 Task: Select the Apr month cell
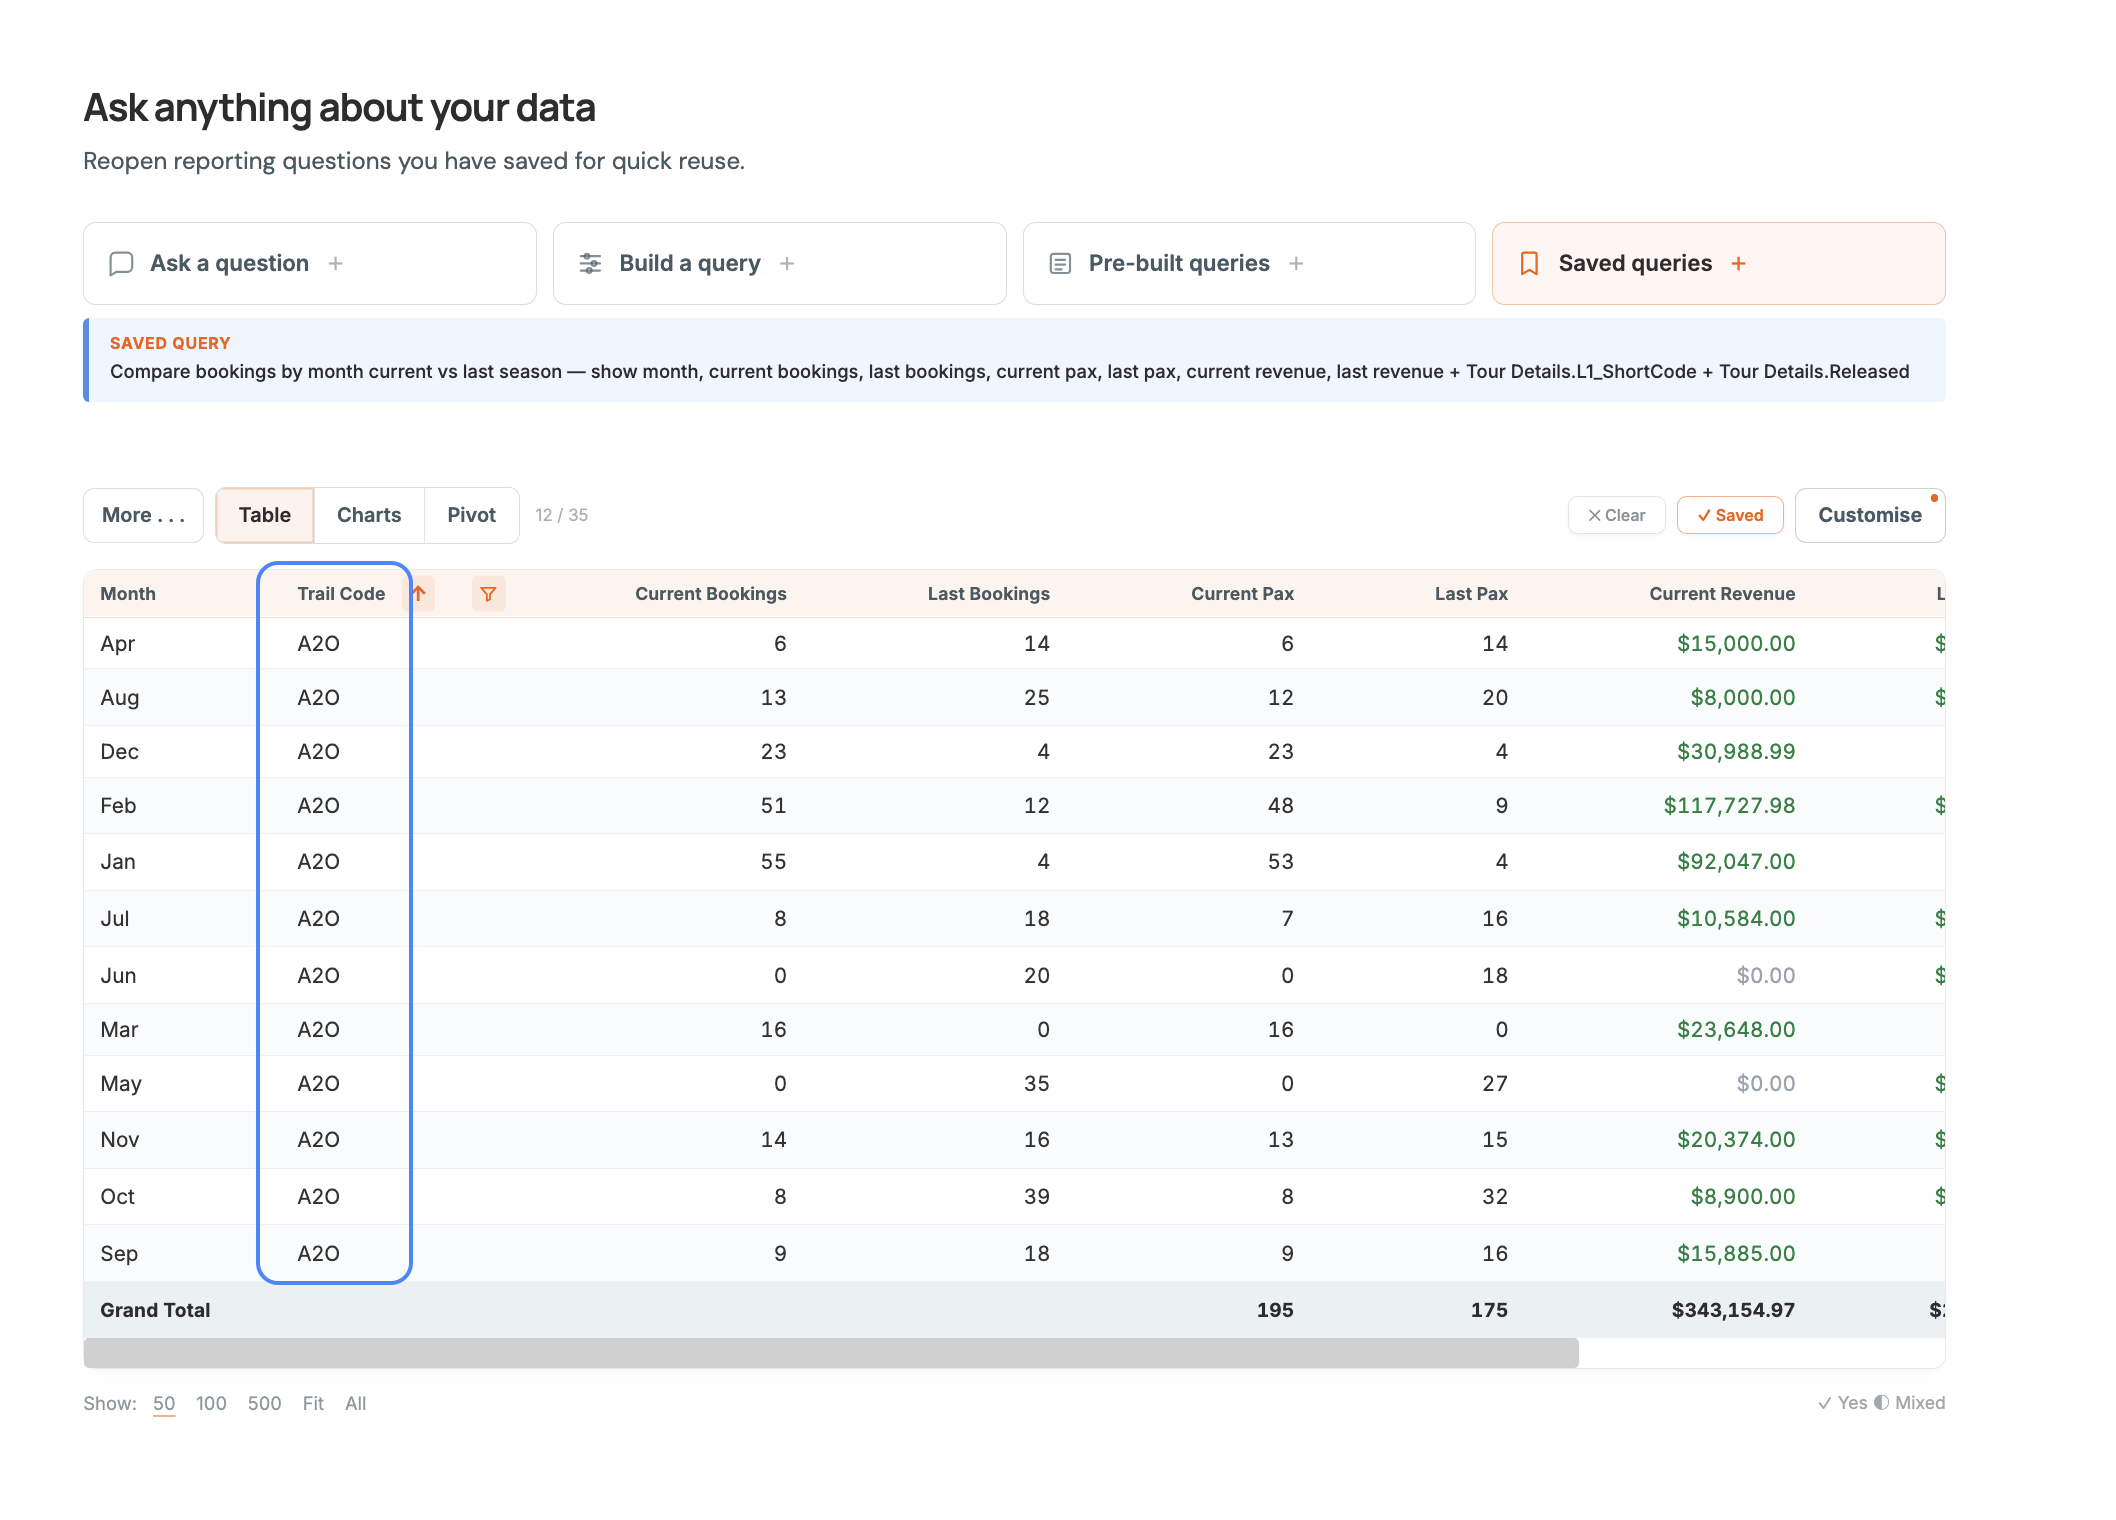pyautogui.click(x=118, y=644)
